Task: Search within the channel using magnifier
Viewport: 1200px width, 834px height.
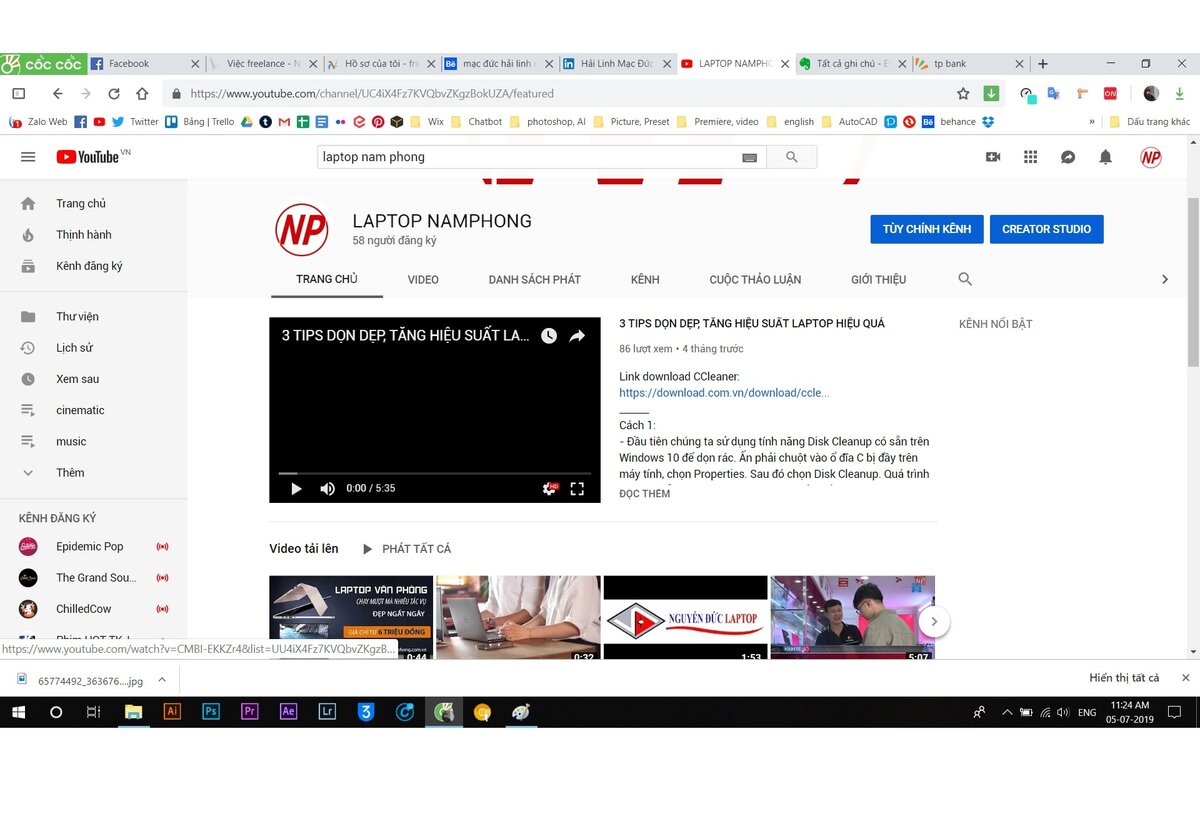Action: point(965,279)
